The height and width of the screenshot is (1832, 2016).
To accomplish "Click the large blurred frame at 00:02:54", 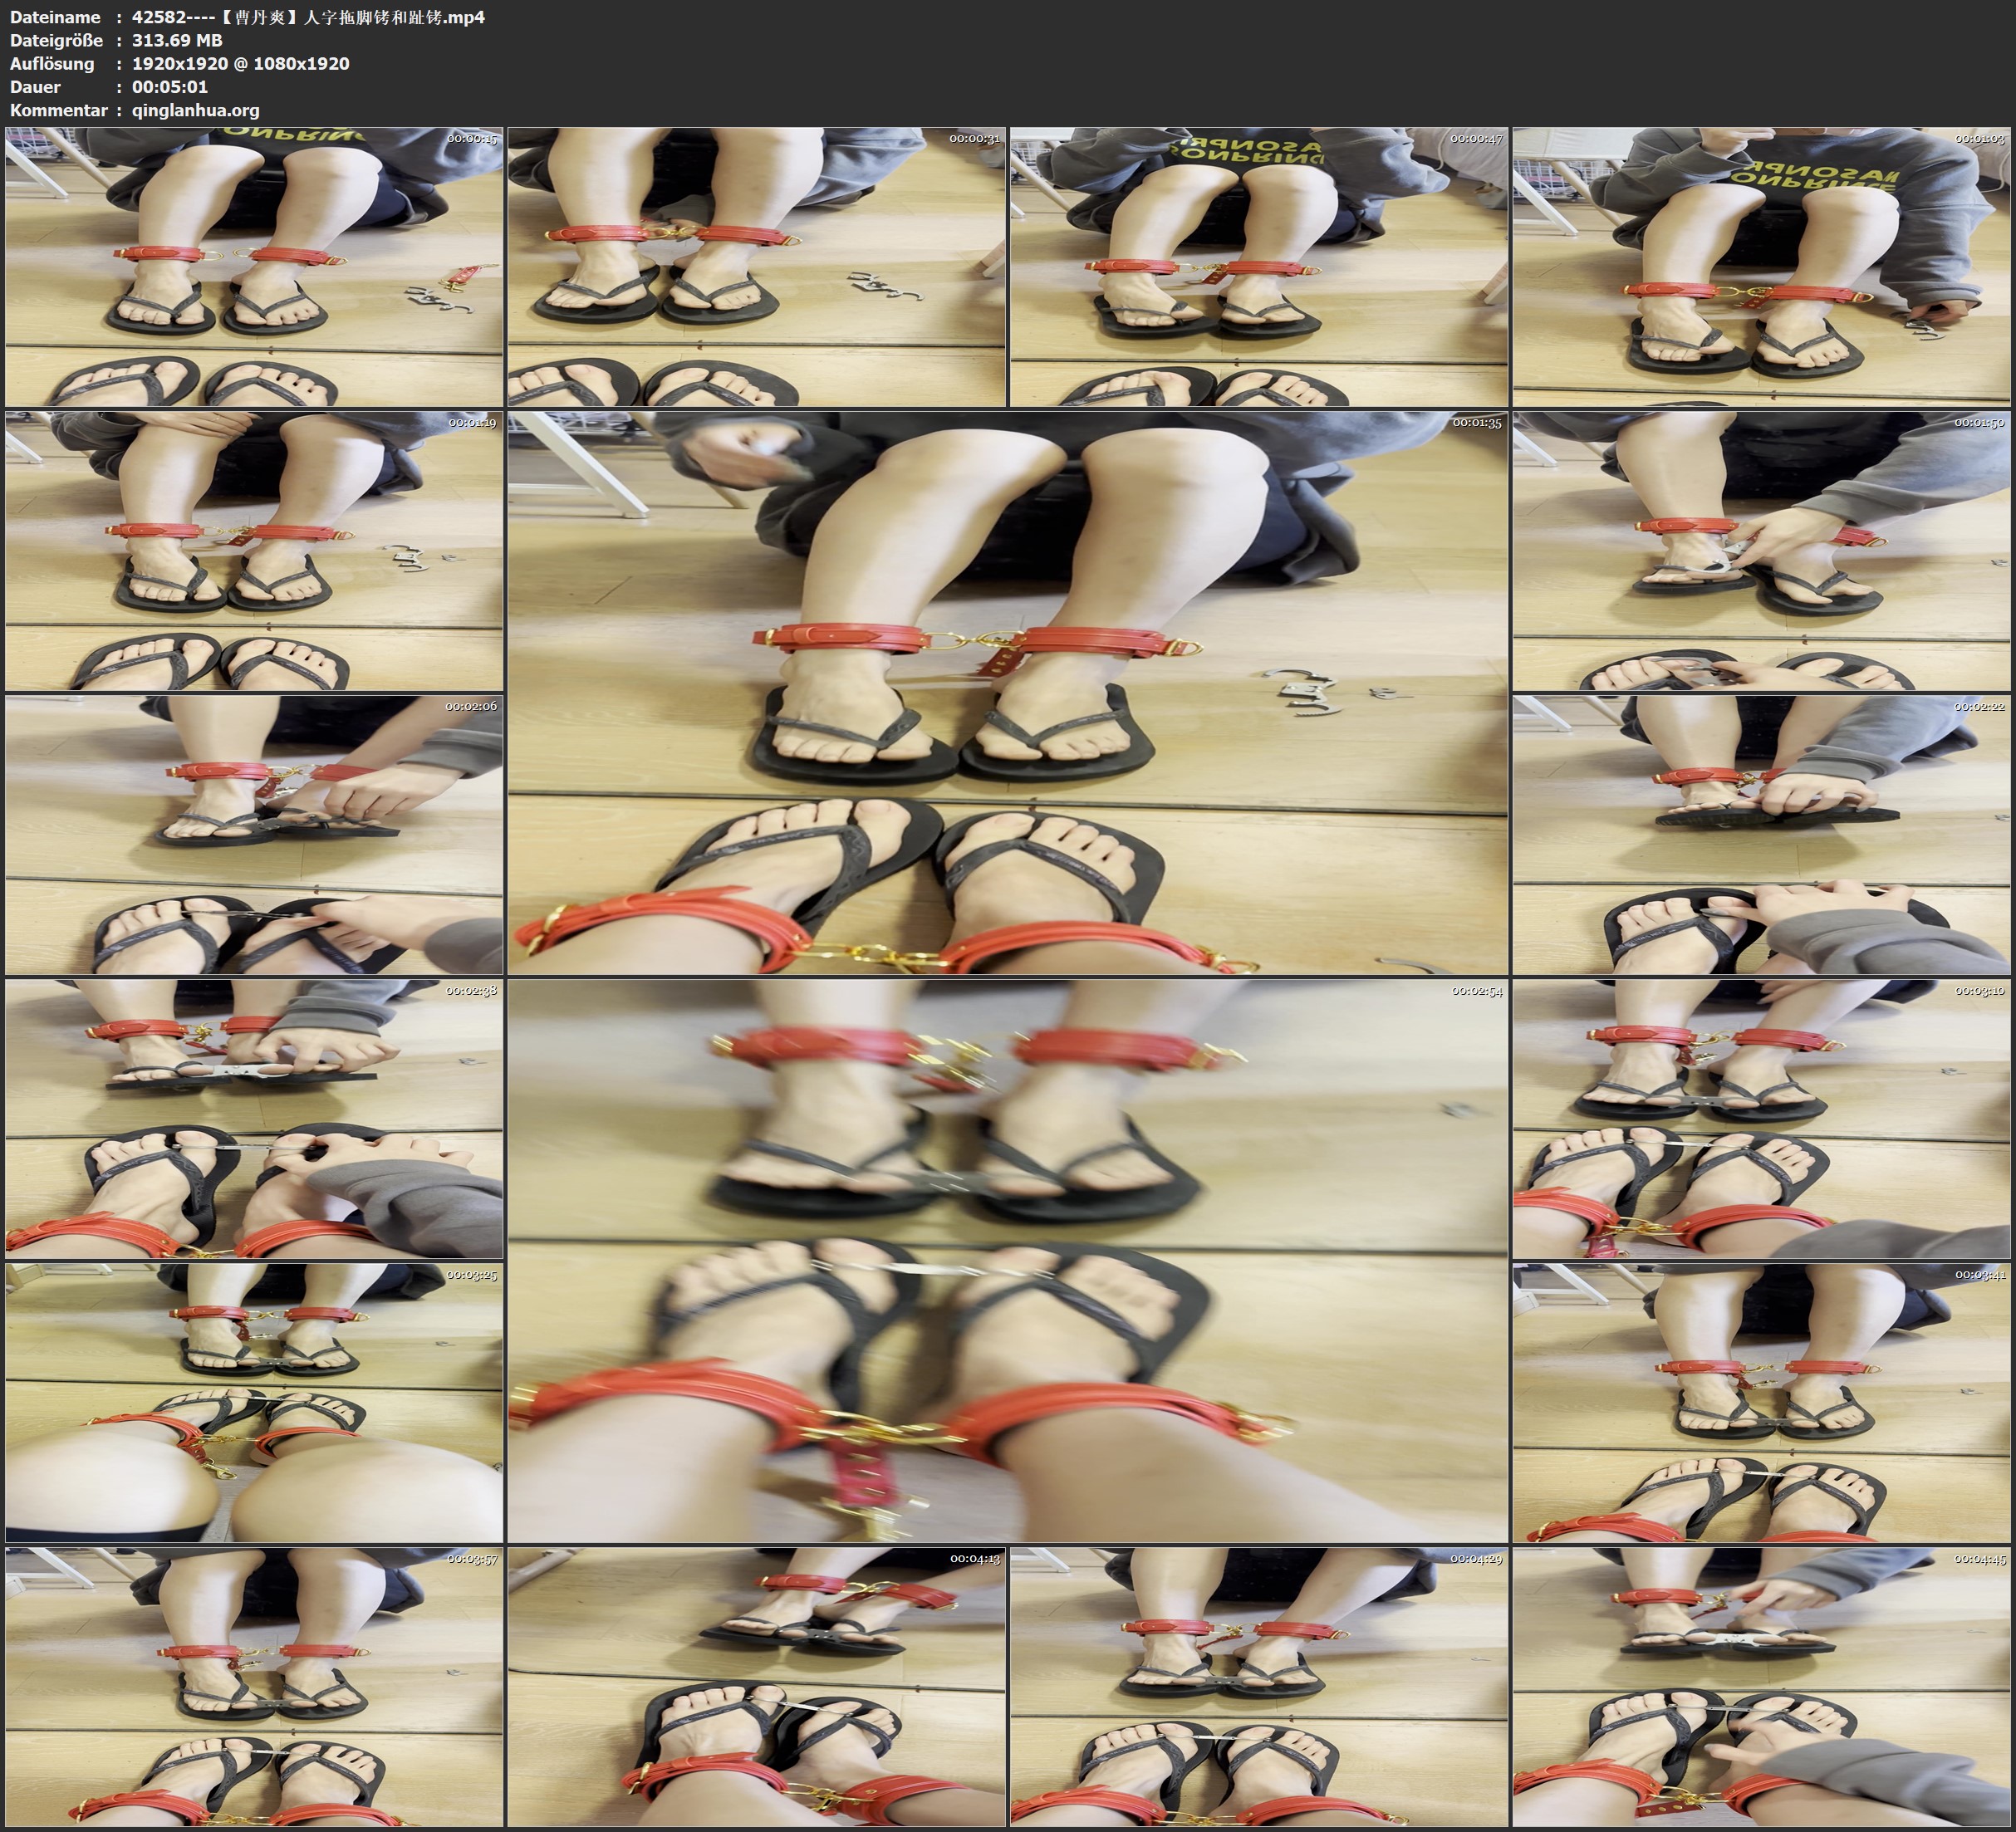I will coord(1007,1260).
